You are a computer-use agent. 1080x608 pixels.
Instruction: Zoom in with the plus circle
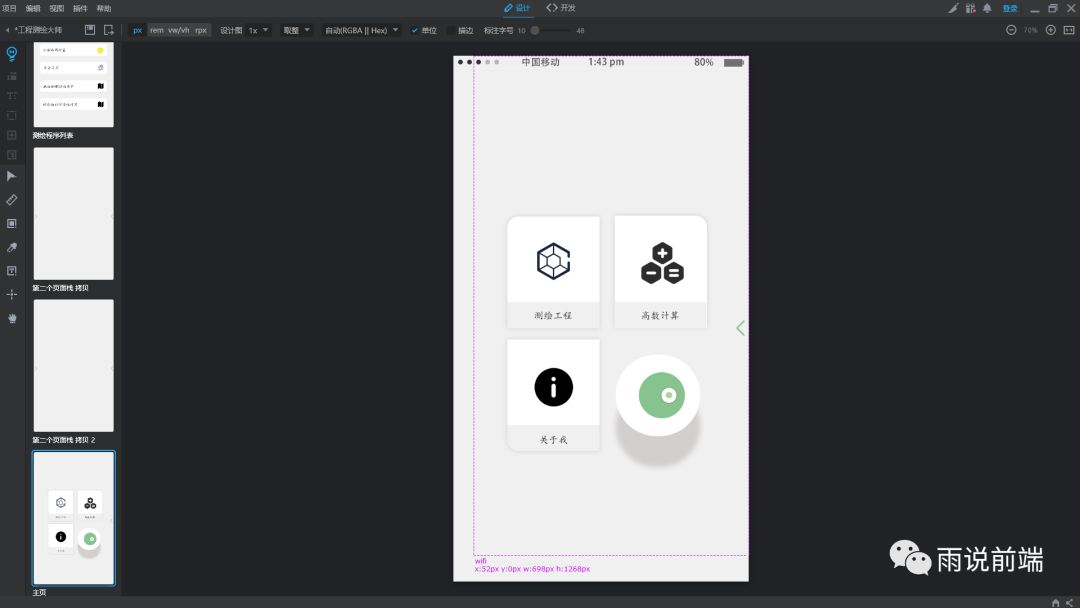[x=1050, y=30]
